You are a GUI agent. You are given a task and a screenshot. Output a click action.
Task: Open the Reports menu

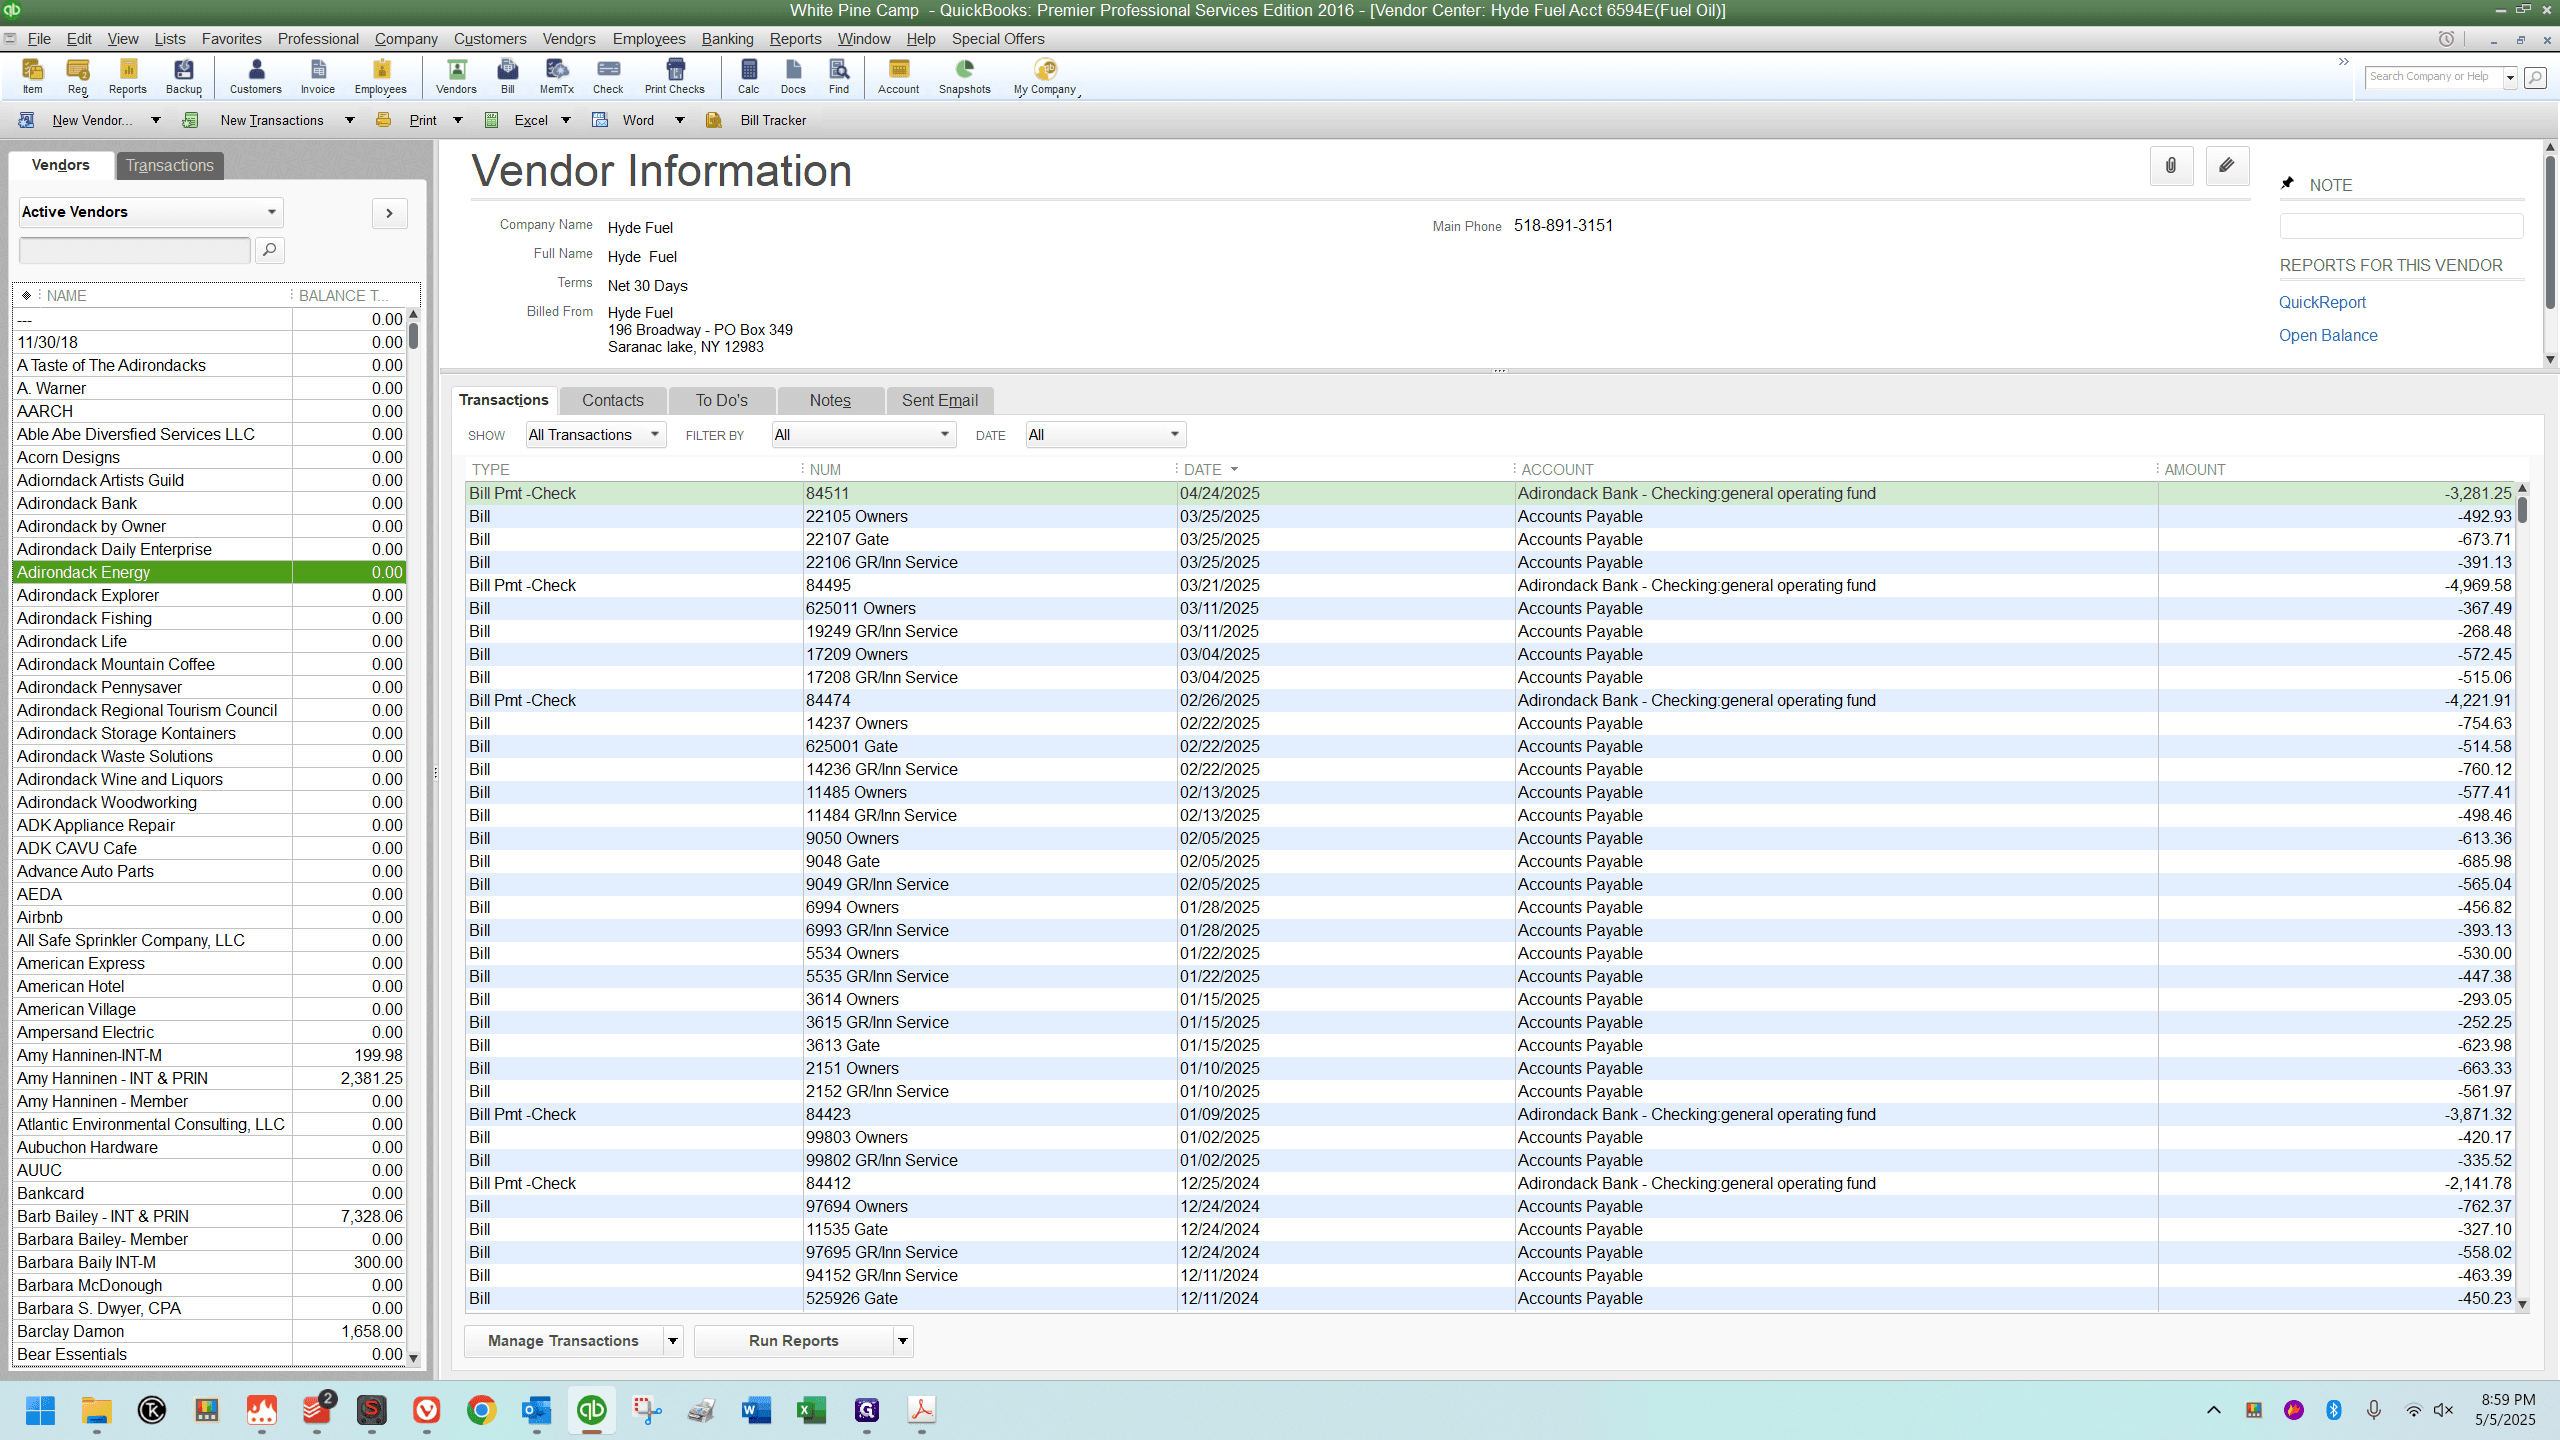(795, 39)
